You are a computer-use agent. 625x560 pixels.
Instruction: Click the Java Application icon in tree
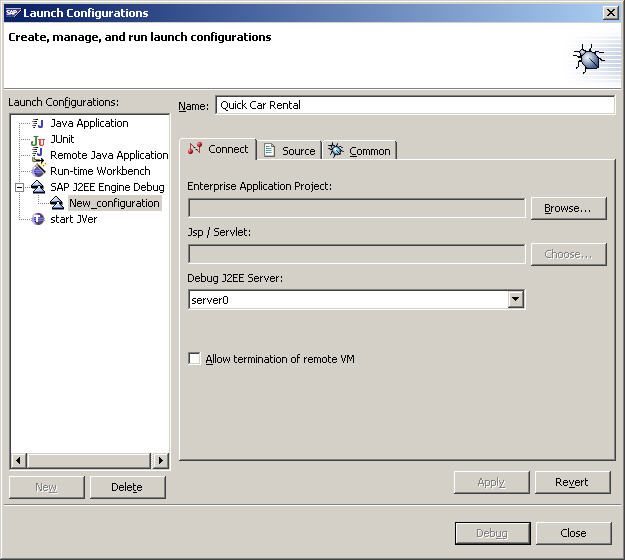click(38, 123)
